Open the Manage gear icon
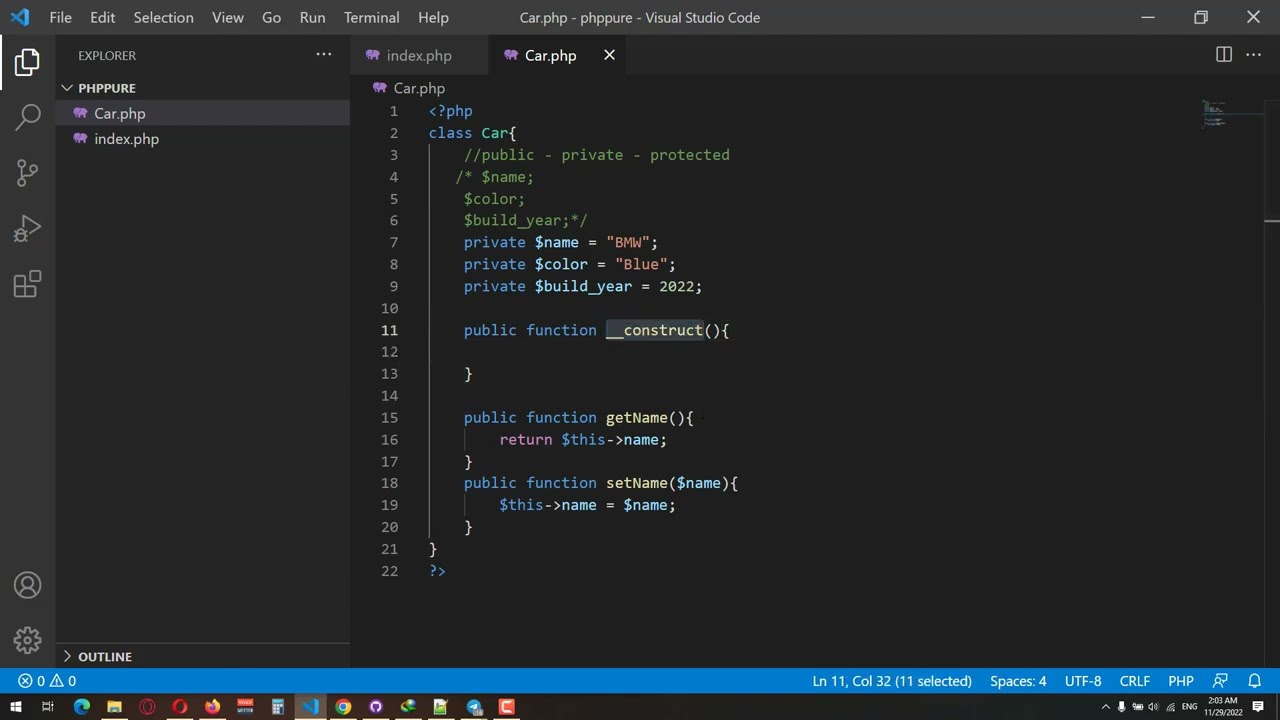 27,640
